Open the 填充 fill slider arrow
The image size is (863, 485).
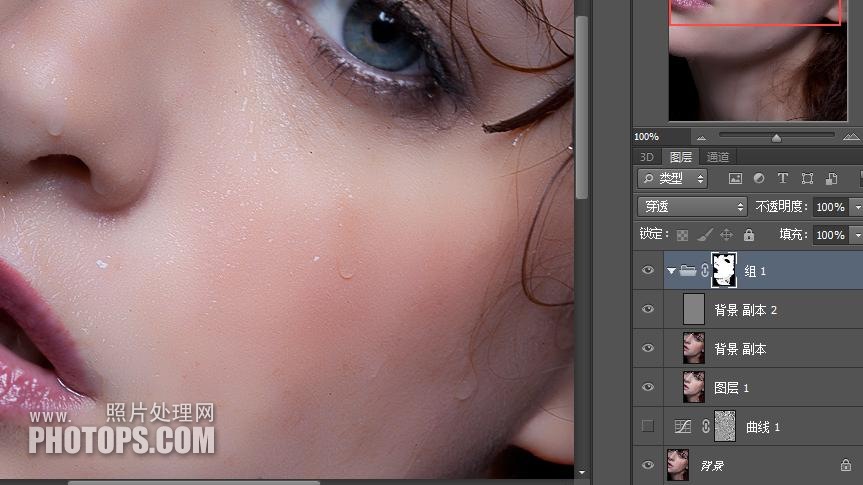click(x=857, y=235)
